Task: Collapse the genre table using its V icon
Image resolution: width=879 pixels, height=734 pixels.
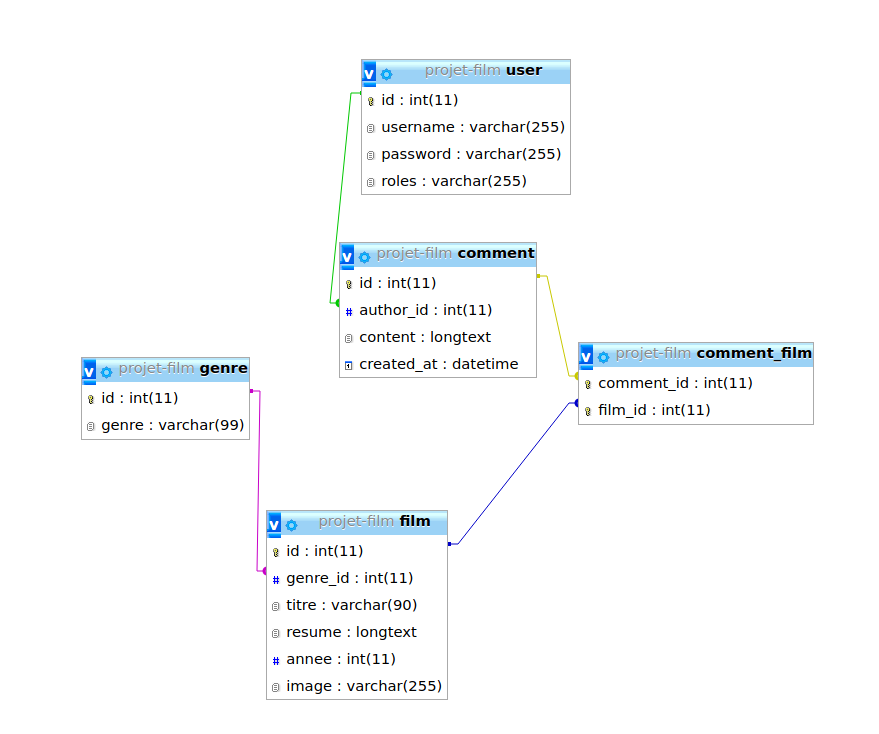Action: click(x=88, y=370)
